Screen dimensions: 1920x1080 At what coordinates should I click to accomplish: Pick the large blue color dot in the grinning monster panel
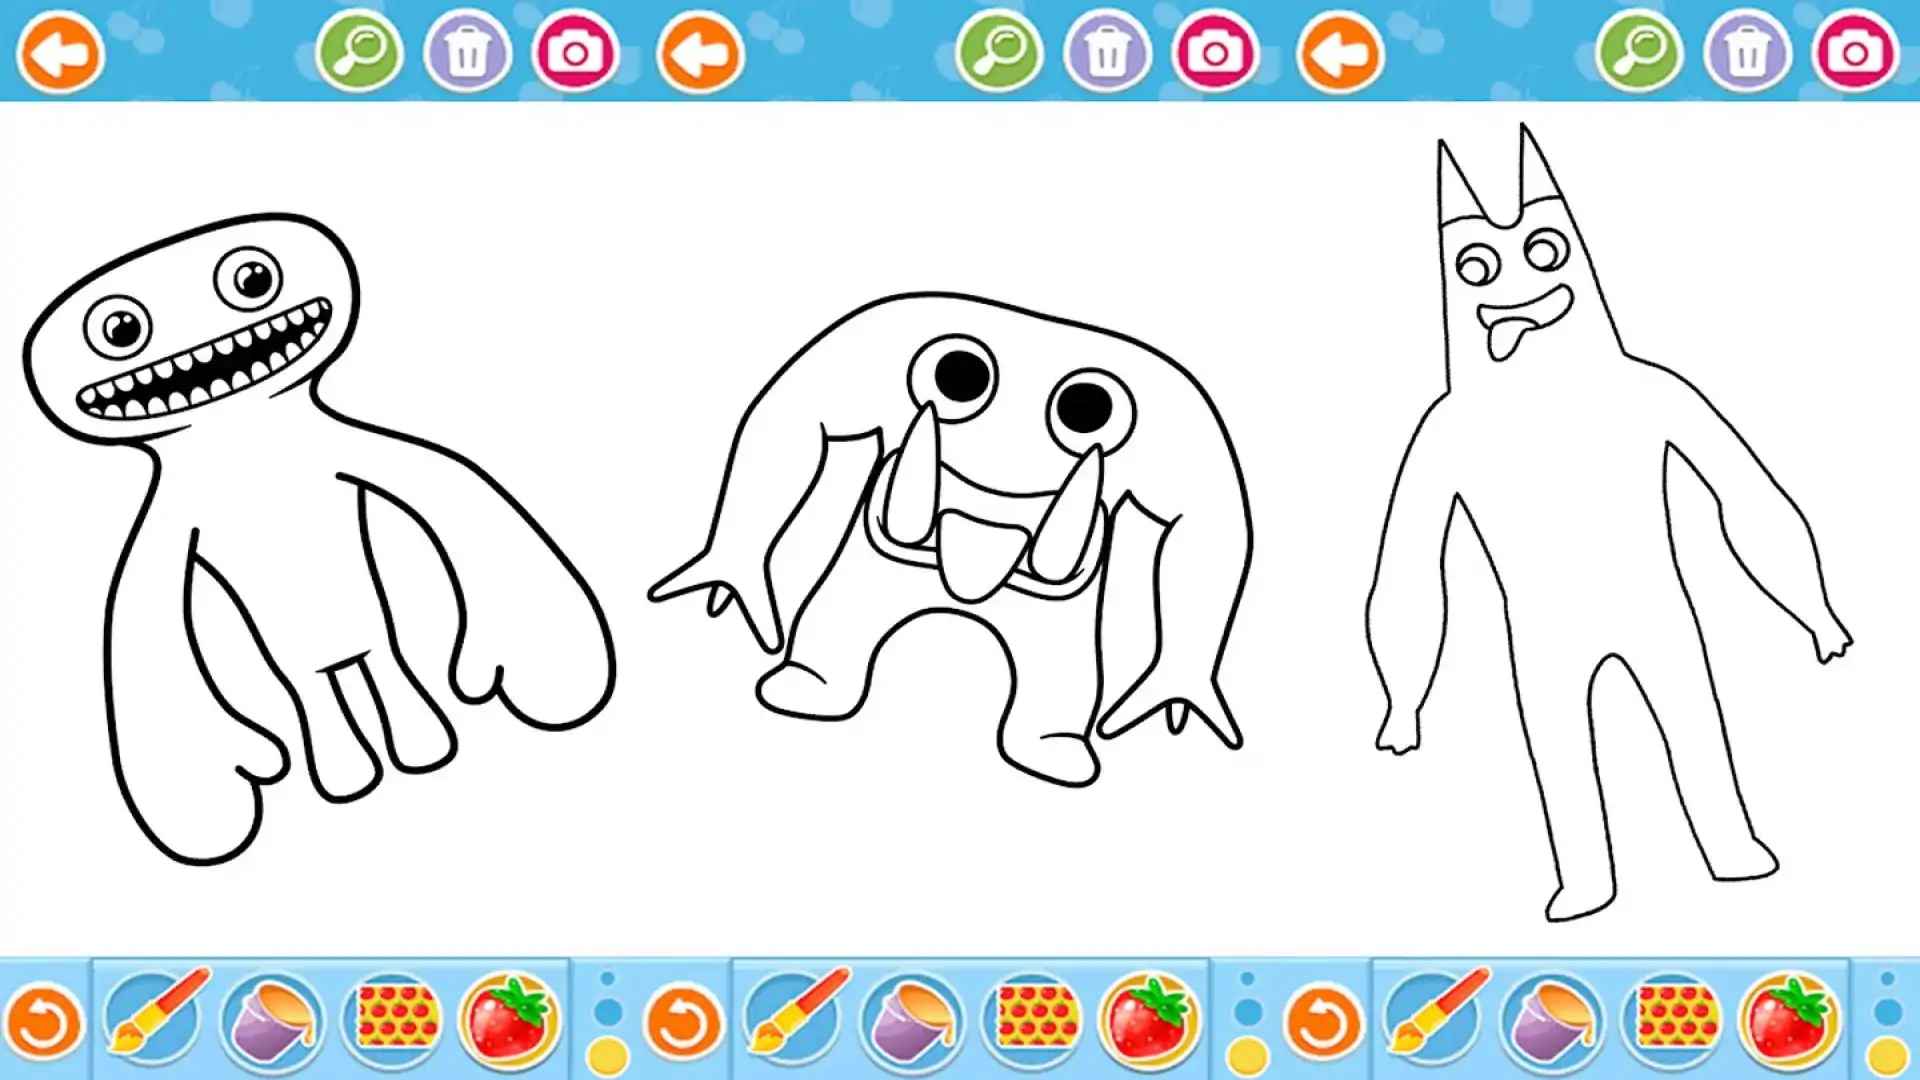pos(608,1012)
